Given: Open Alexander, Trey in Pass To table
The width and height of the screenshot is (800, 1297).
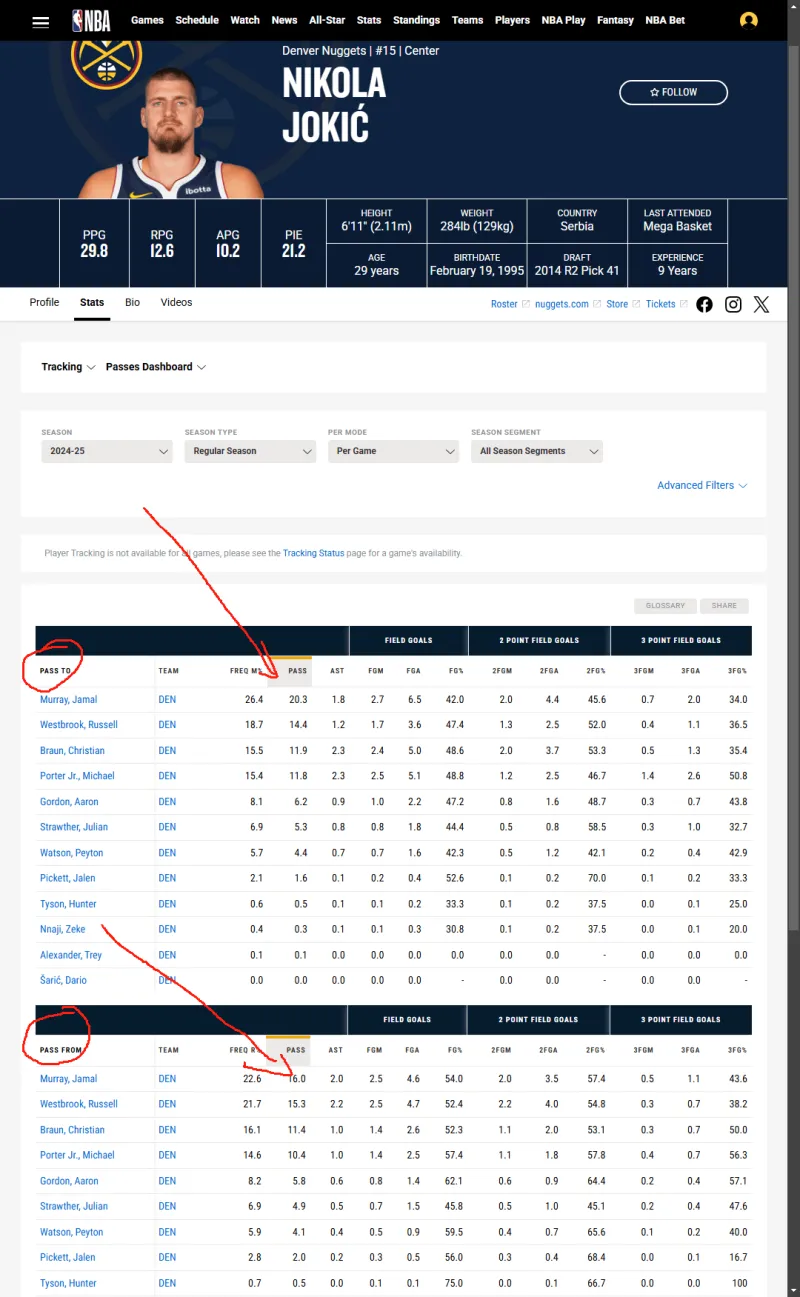Looking at the screenshot, I should 71,955.
